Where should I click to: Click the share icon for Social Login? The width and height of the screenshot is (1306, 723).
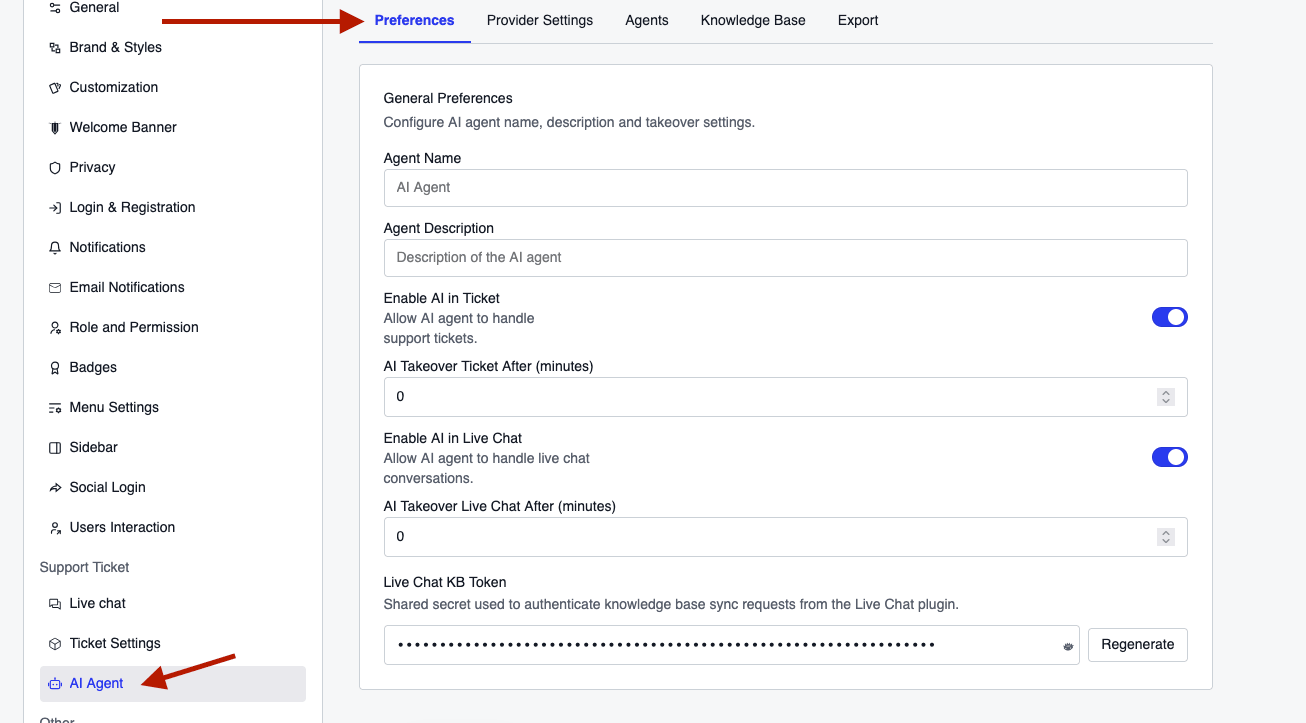point(55,488)
